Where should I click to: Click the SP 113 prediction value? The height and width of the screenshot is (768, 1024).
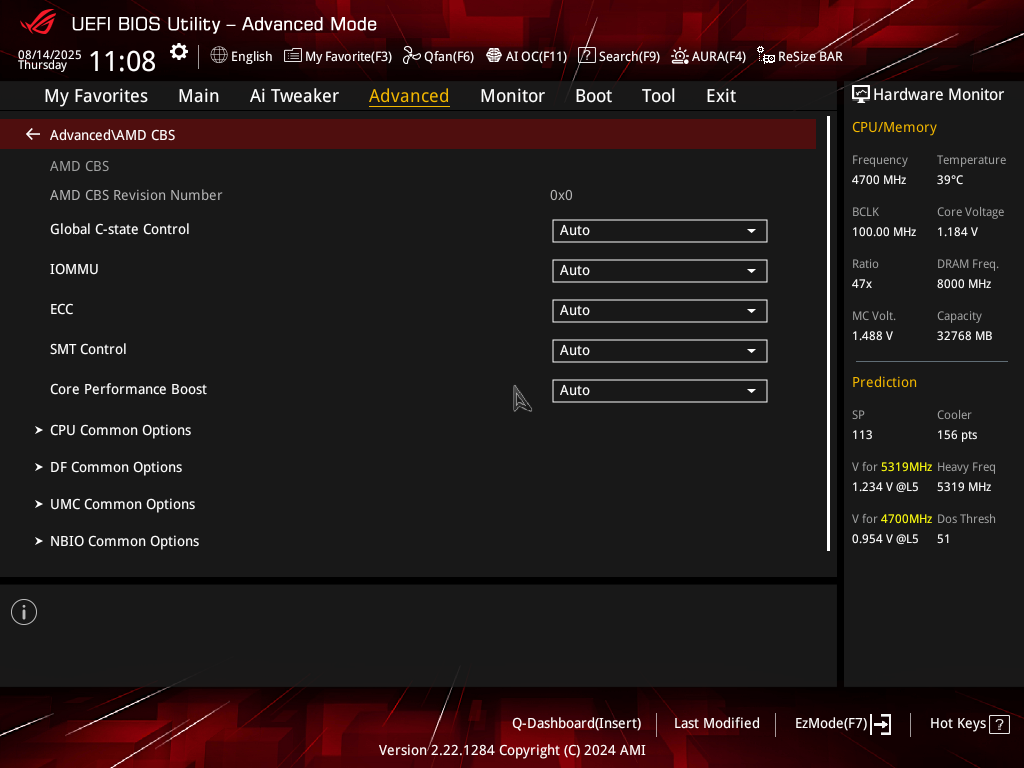861,435
